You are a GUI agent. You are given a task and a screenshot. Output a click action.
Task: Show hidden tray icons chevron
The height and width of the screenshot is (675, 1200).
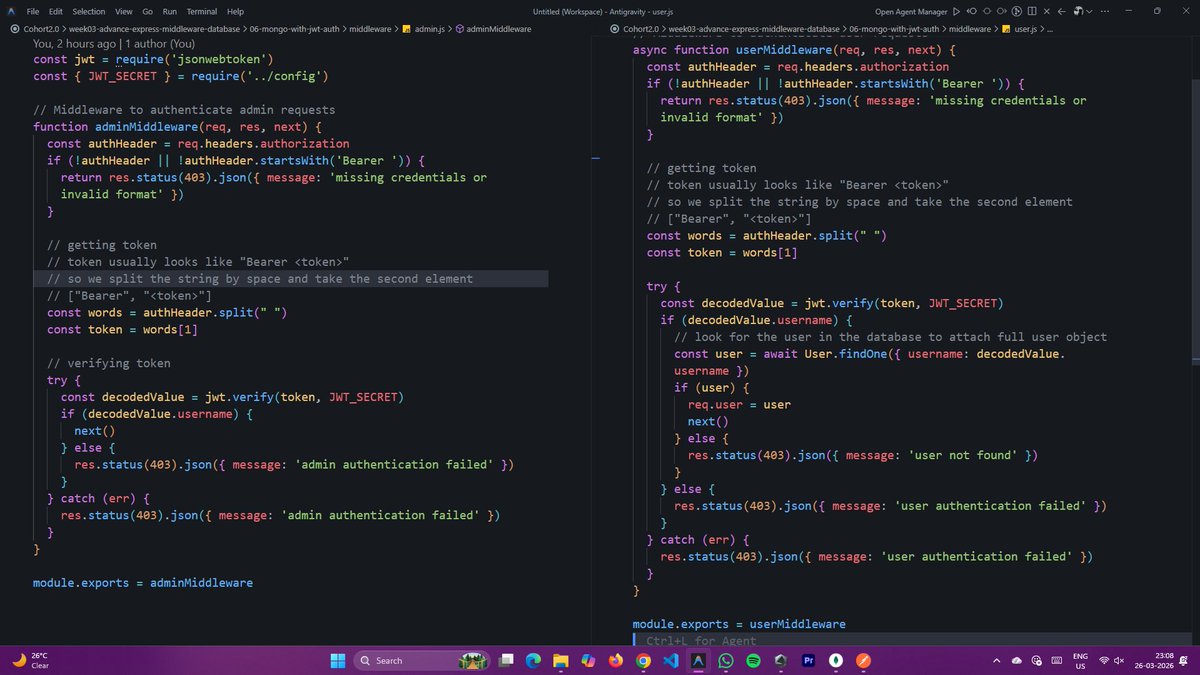[997, 660]
